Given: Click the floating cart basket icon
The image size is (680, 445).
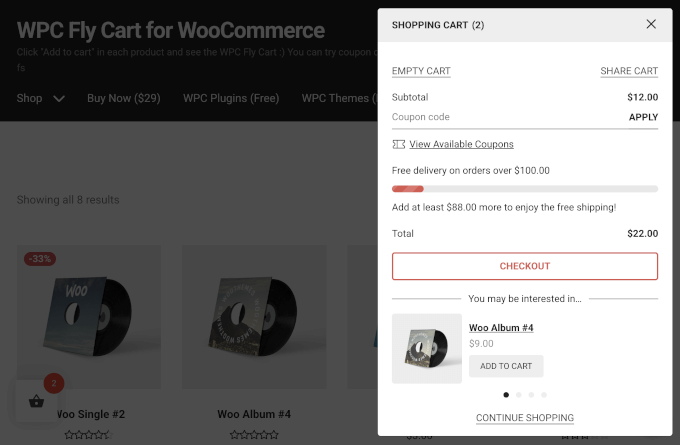Looking at the screenshot, I should (x=36, y=402).
